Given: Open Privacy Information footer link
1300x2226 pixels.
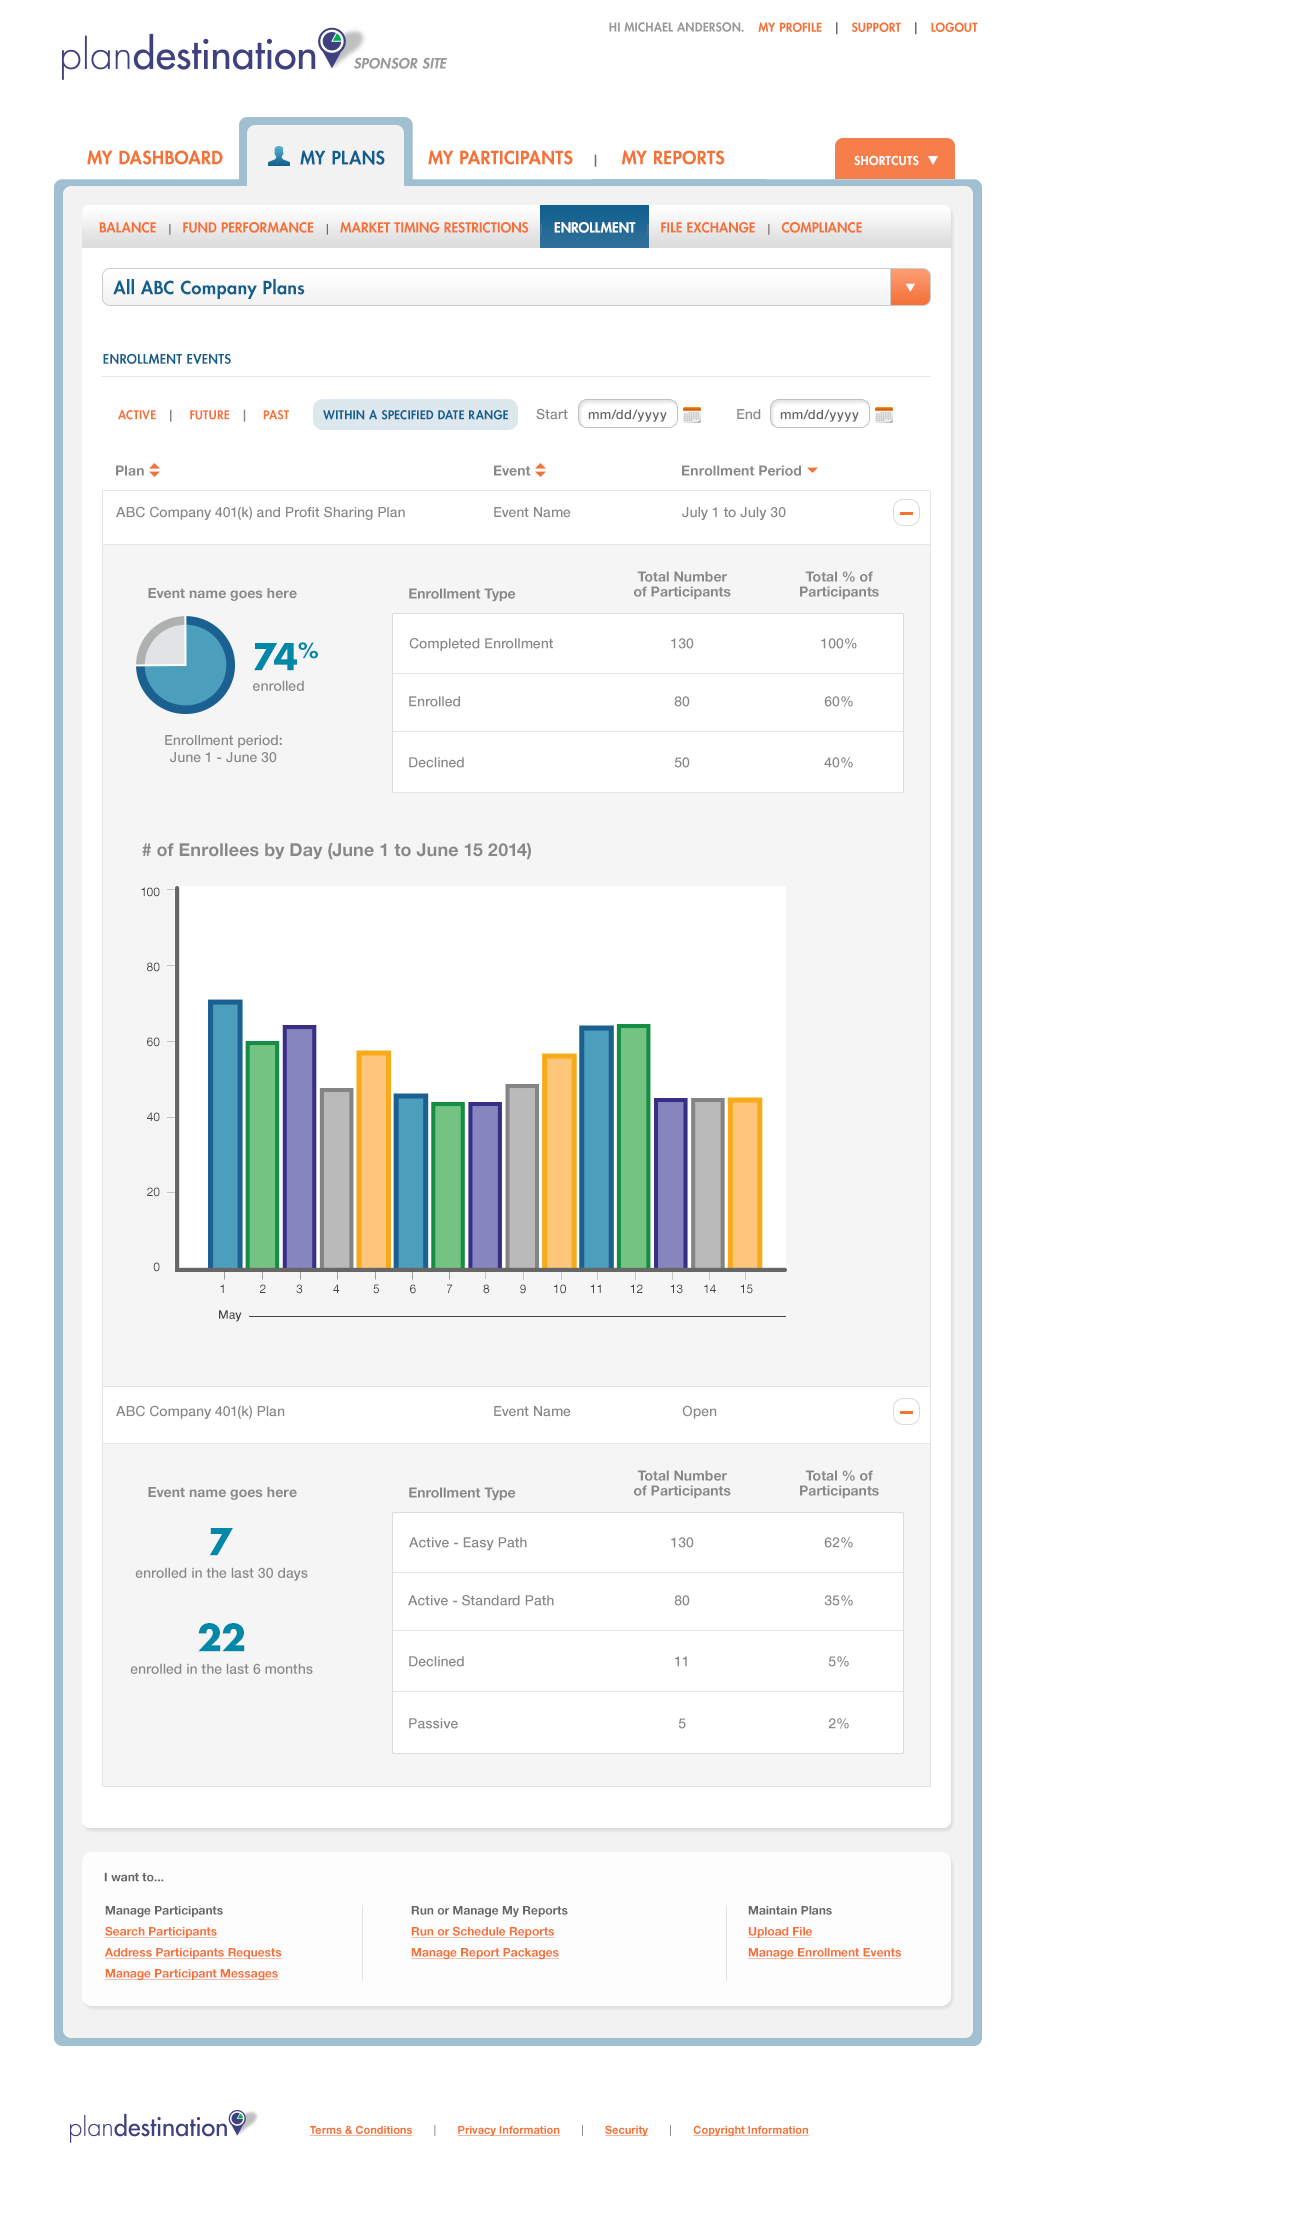Looking at the screenshot, I should click(508, 2130).
